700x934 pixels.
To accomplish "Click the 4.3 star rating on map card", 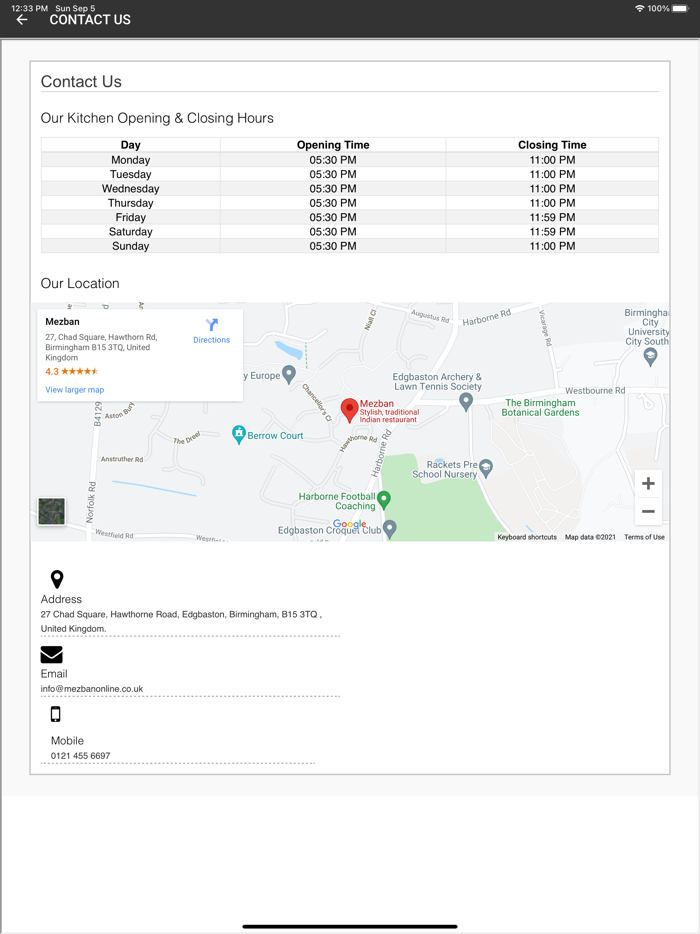I will coord(71,372).
